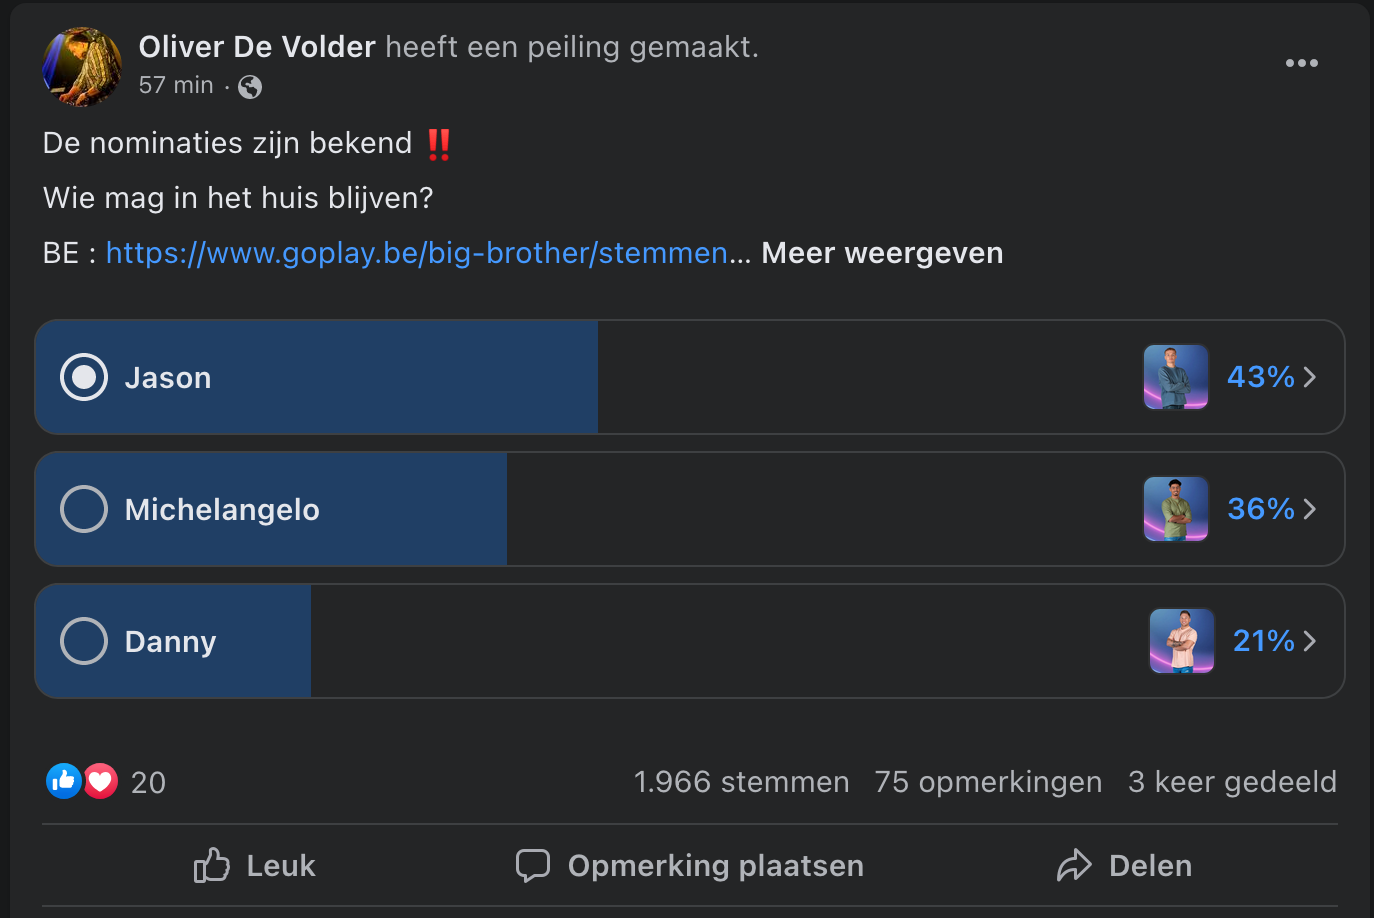Click the speech bubble comment icon
Screen dimensions: 1374x918
coord(533,865)
